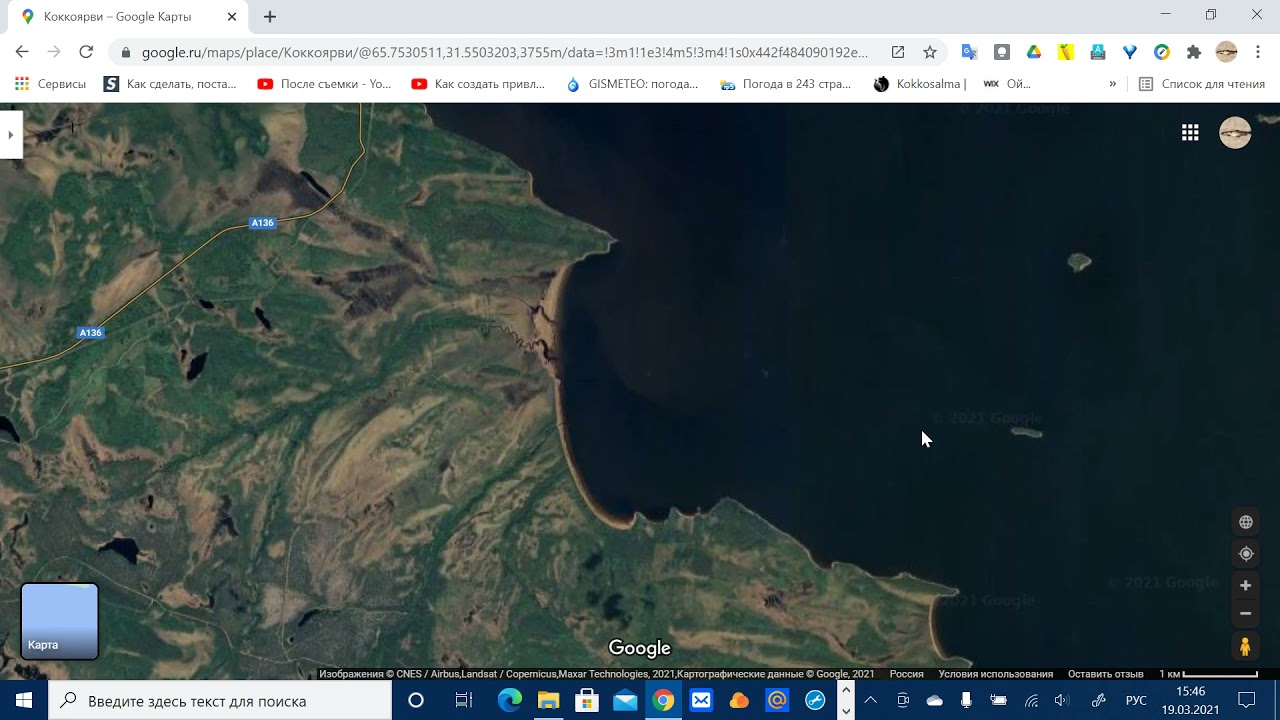Open the blue funnel extension
The width and height of the screenshot is (1280, 720).
1130,52
